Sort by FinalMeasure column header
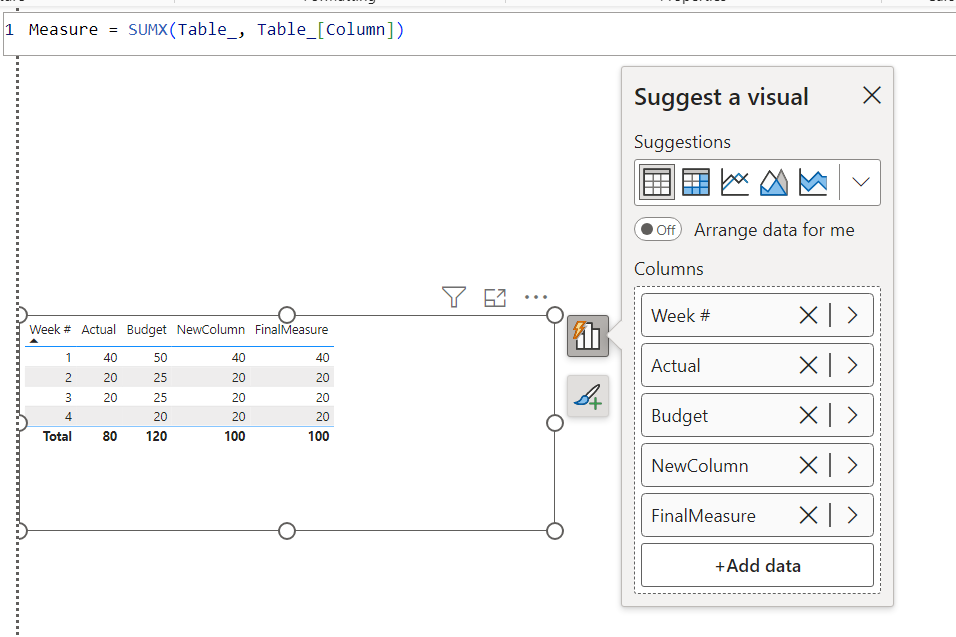Screen dimensions: 956x637 coord(291,329)
